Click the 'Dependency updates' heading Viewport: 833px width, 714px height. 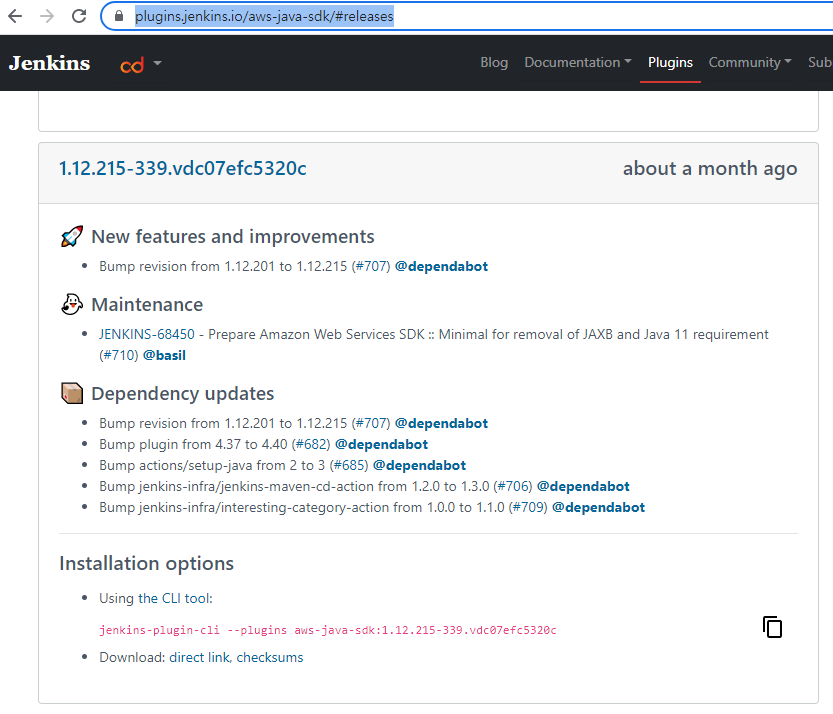click(x=183, y=394)
